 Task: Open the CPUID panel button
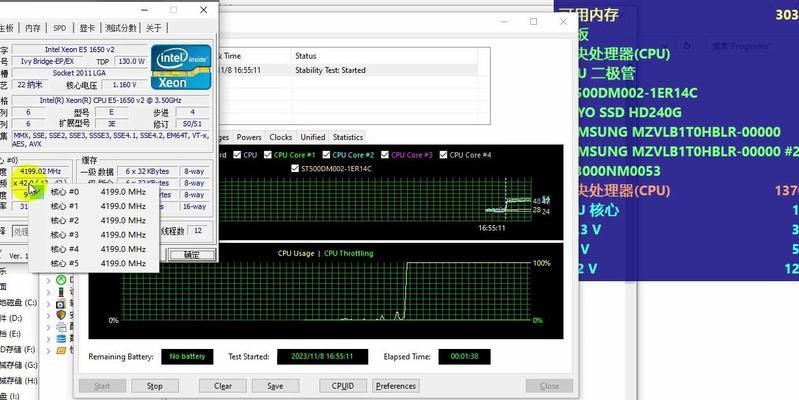pyautogui.click(x=343, y=386)
